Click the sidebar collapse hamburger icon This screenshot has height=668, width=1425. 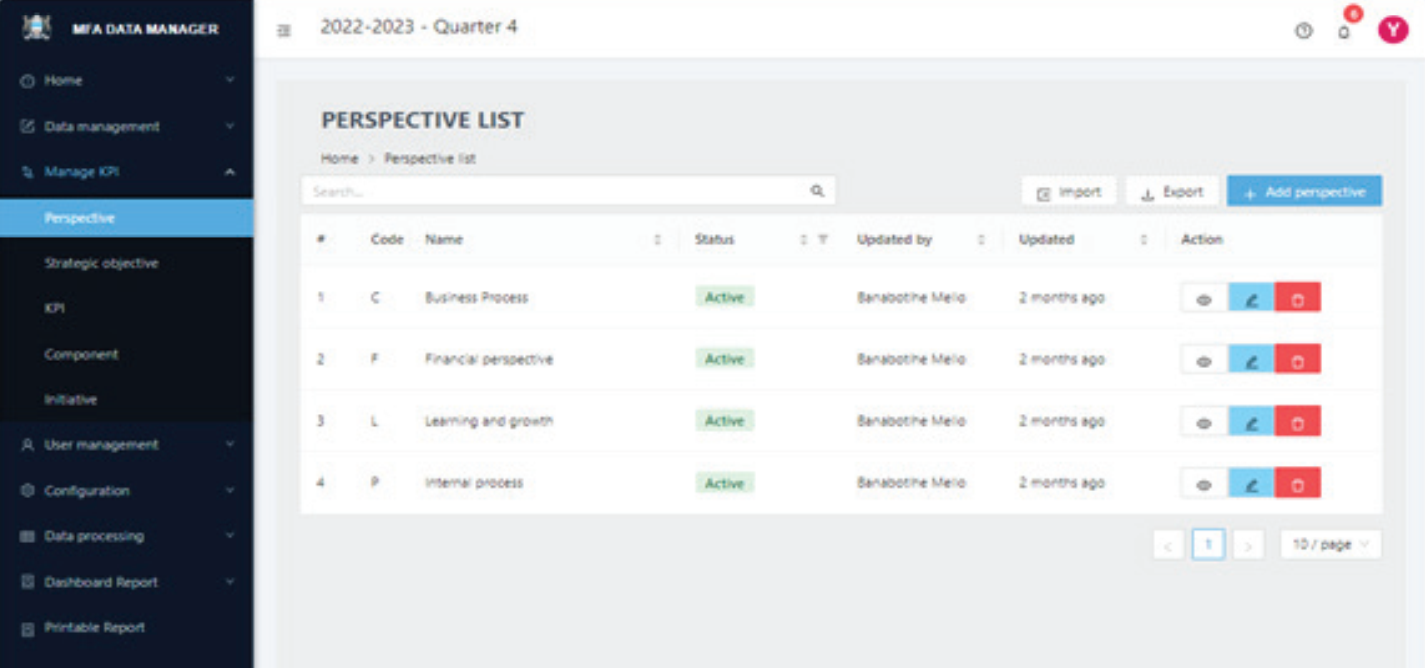[x=284, y=31]
